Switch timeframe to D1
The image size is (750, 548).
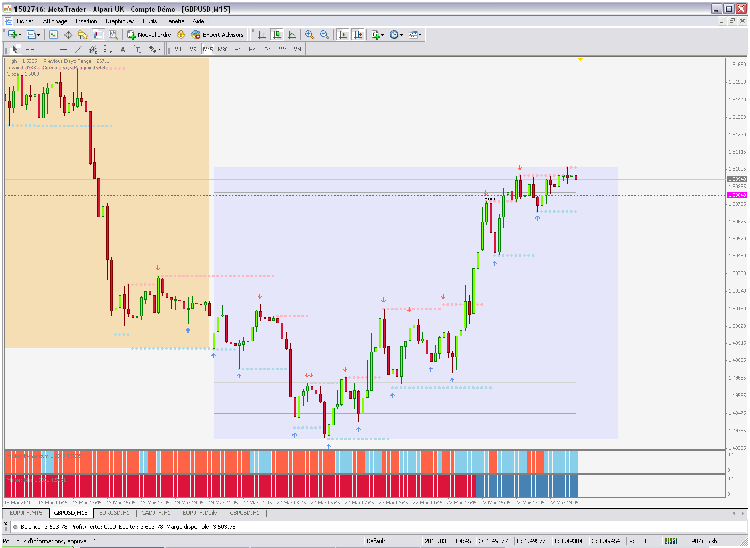coord(267,49)
